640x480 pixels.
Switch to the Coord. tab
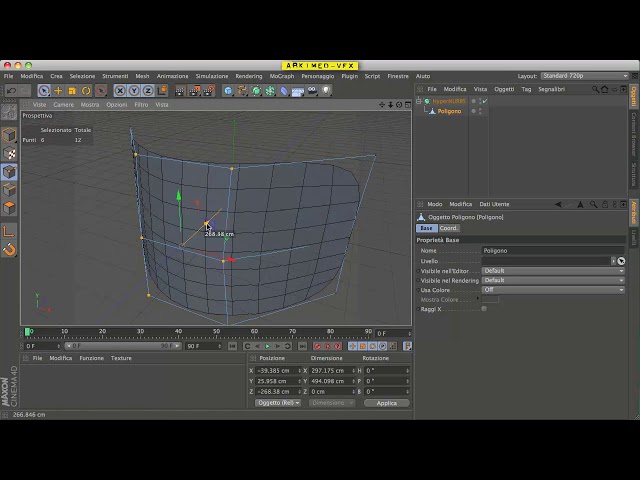coord(449,228)
